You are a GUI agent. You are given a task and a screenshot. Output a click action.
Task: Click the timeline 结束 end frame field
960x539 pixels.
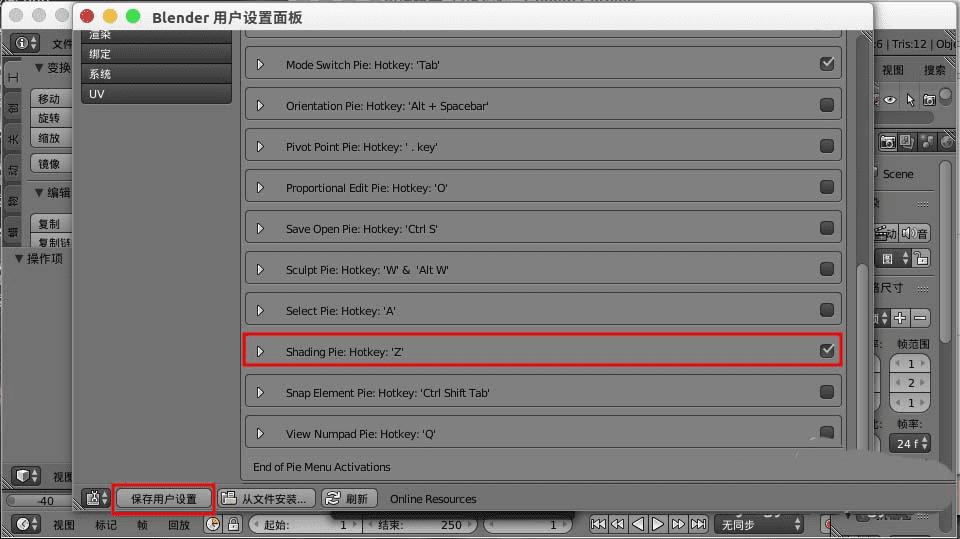pyautogui.click(x=421, y=524)
